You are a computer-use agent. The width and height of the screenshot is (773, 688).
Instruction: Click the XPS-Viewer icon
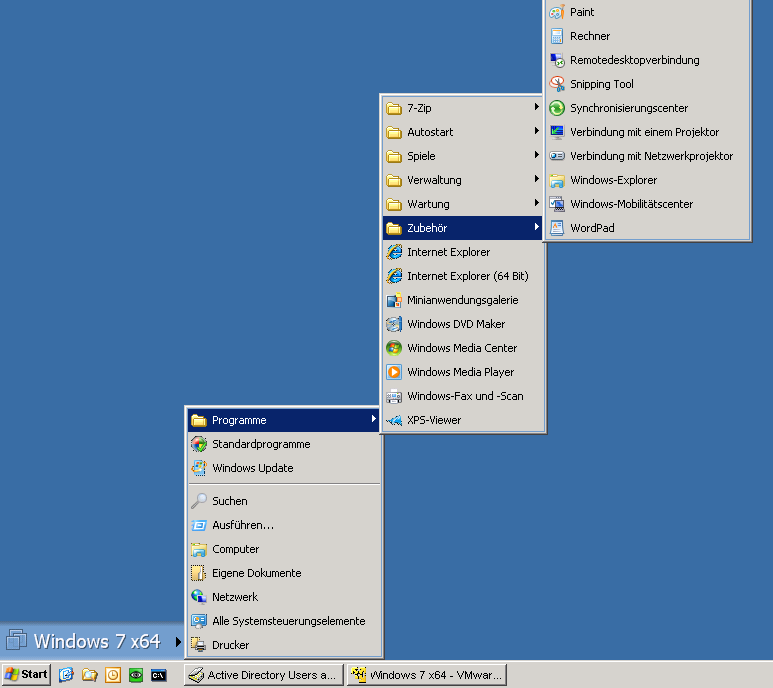click(x=394, y=420)
